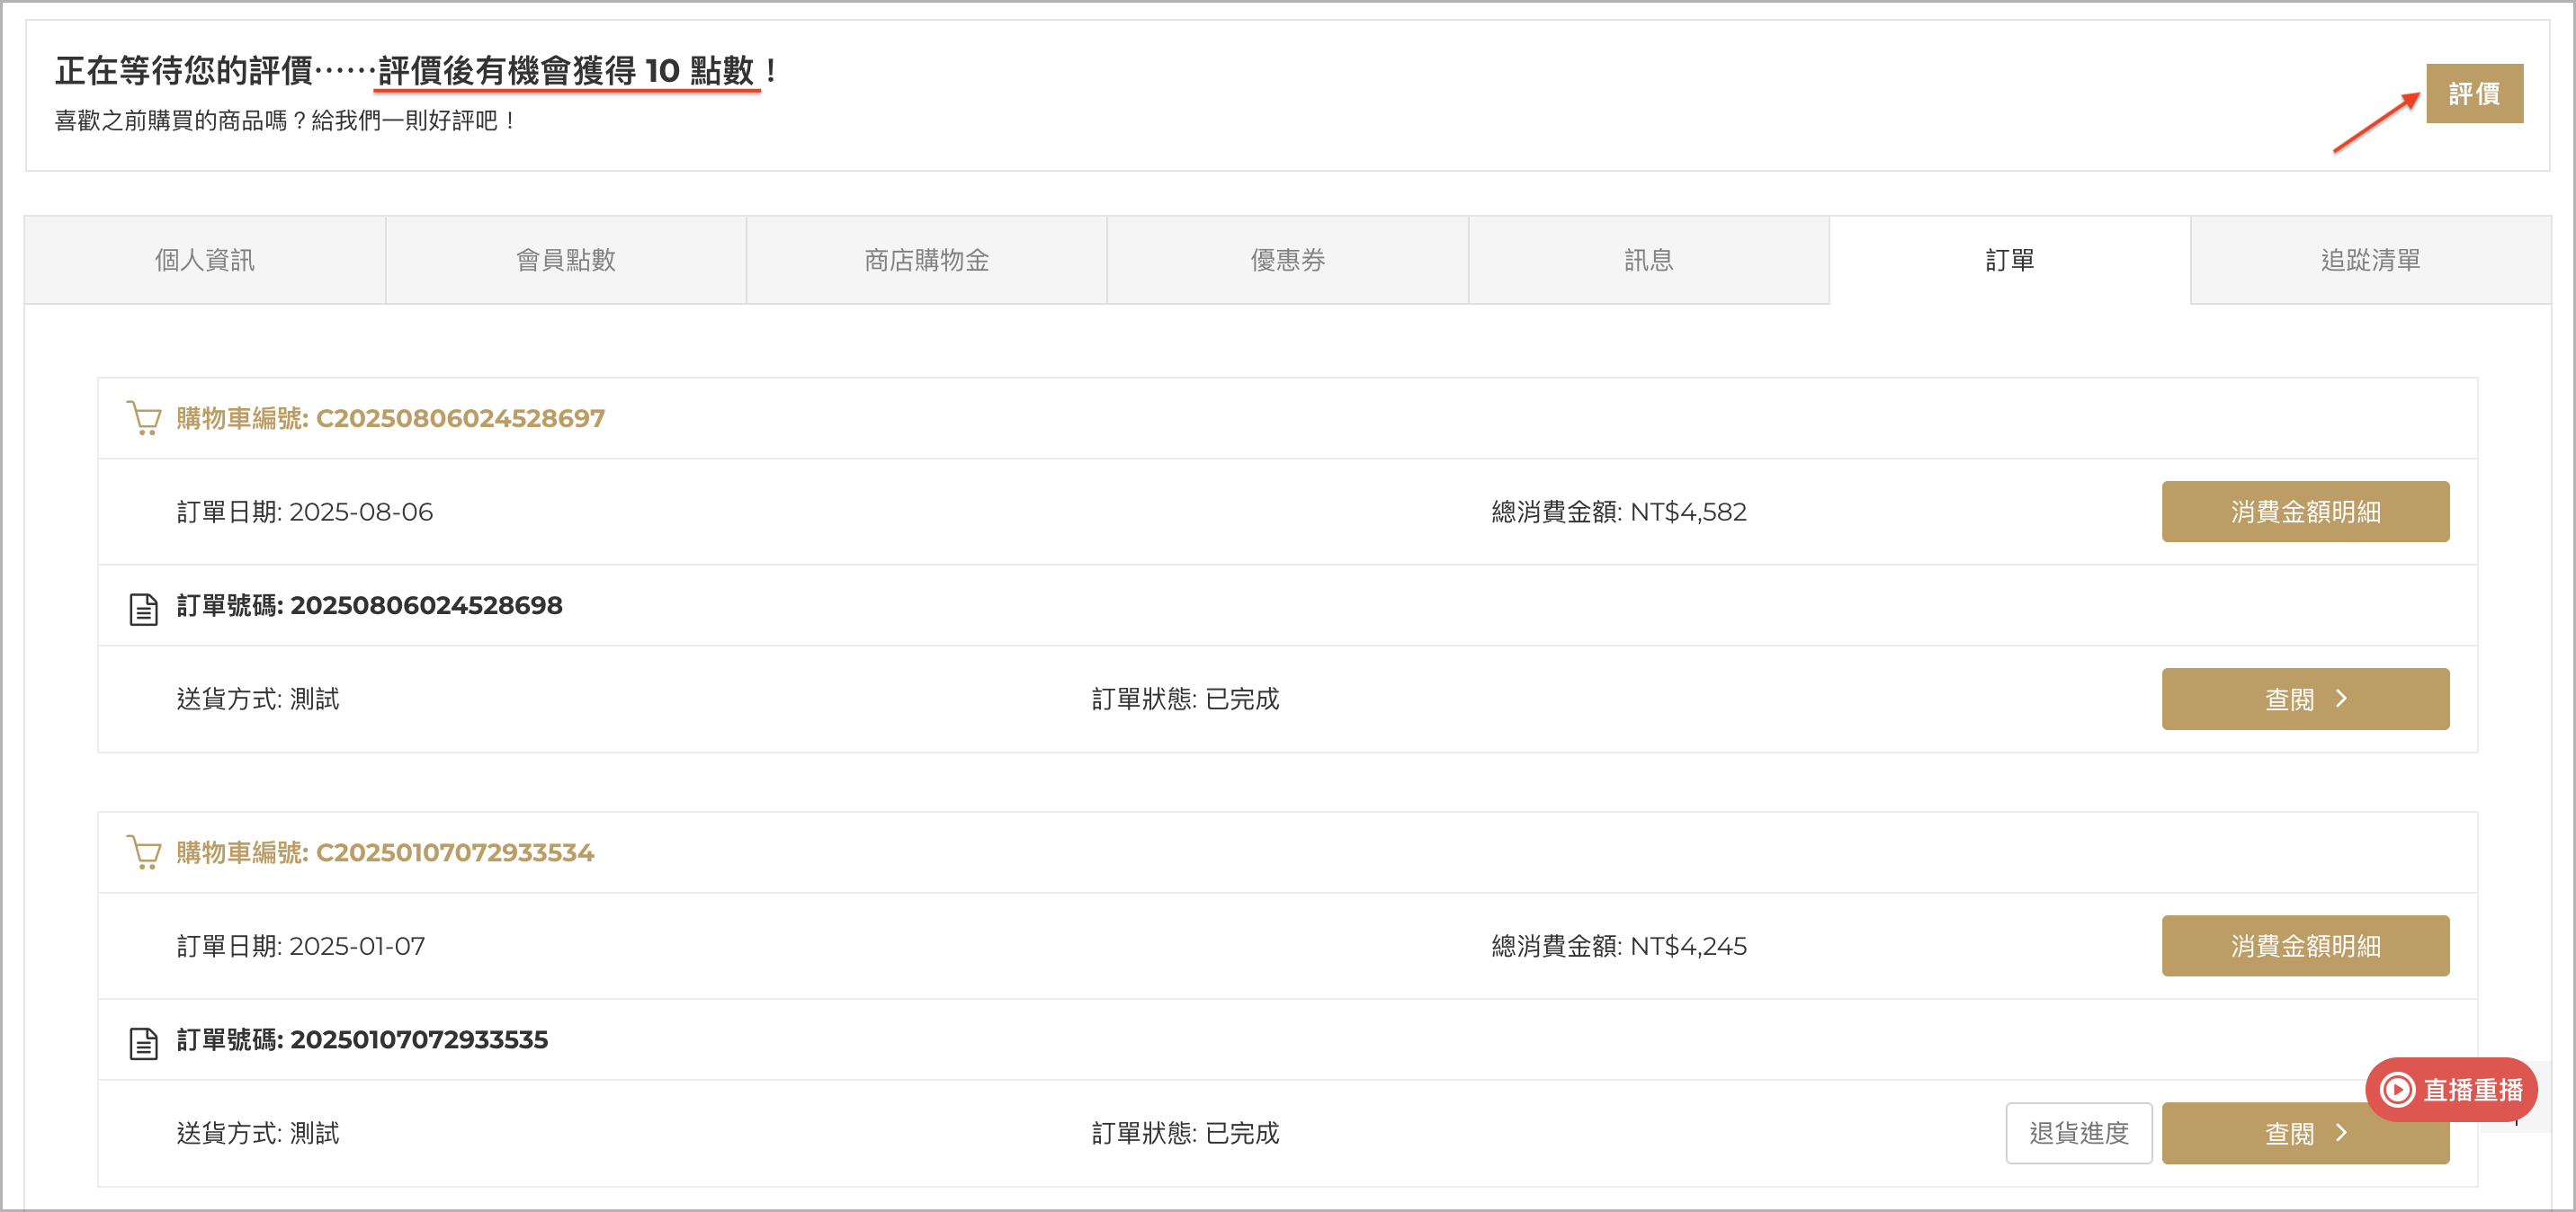Click the document icon beside order 20250107072933535
Viewport: 2576px width, 1212px height.
coord(144,1042)
